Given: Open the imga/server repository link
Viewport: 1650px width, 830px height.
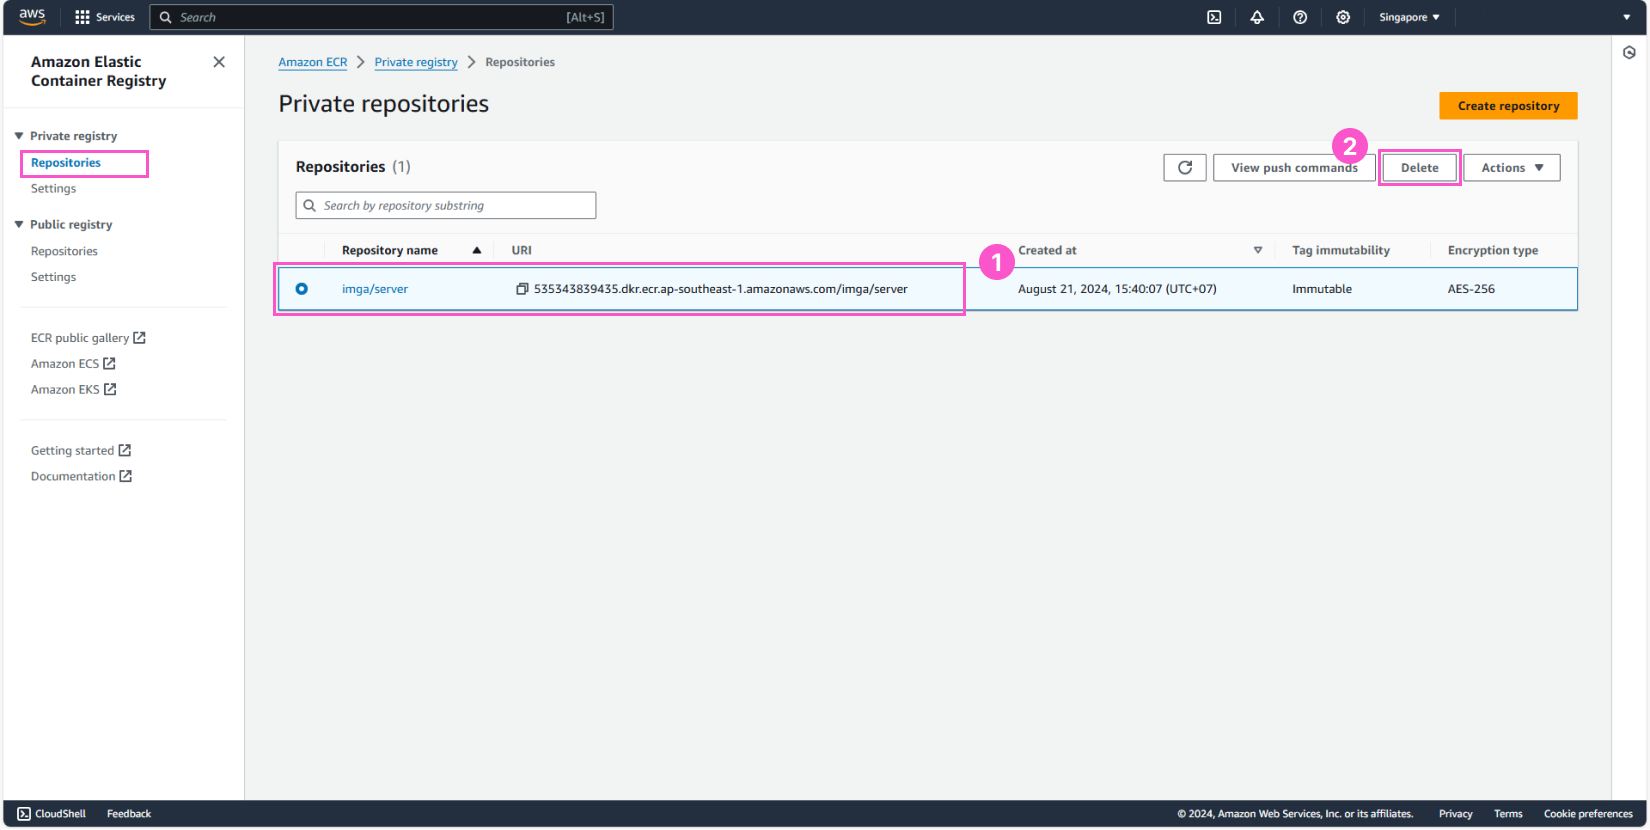Looking at the screenshot, I should pyautogui.click(x=375, y=289).
